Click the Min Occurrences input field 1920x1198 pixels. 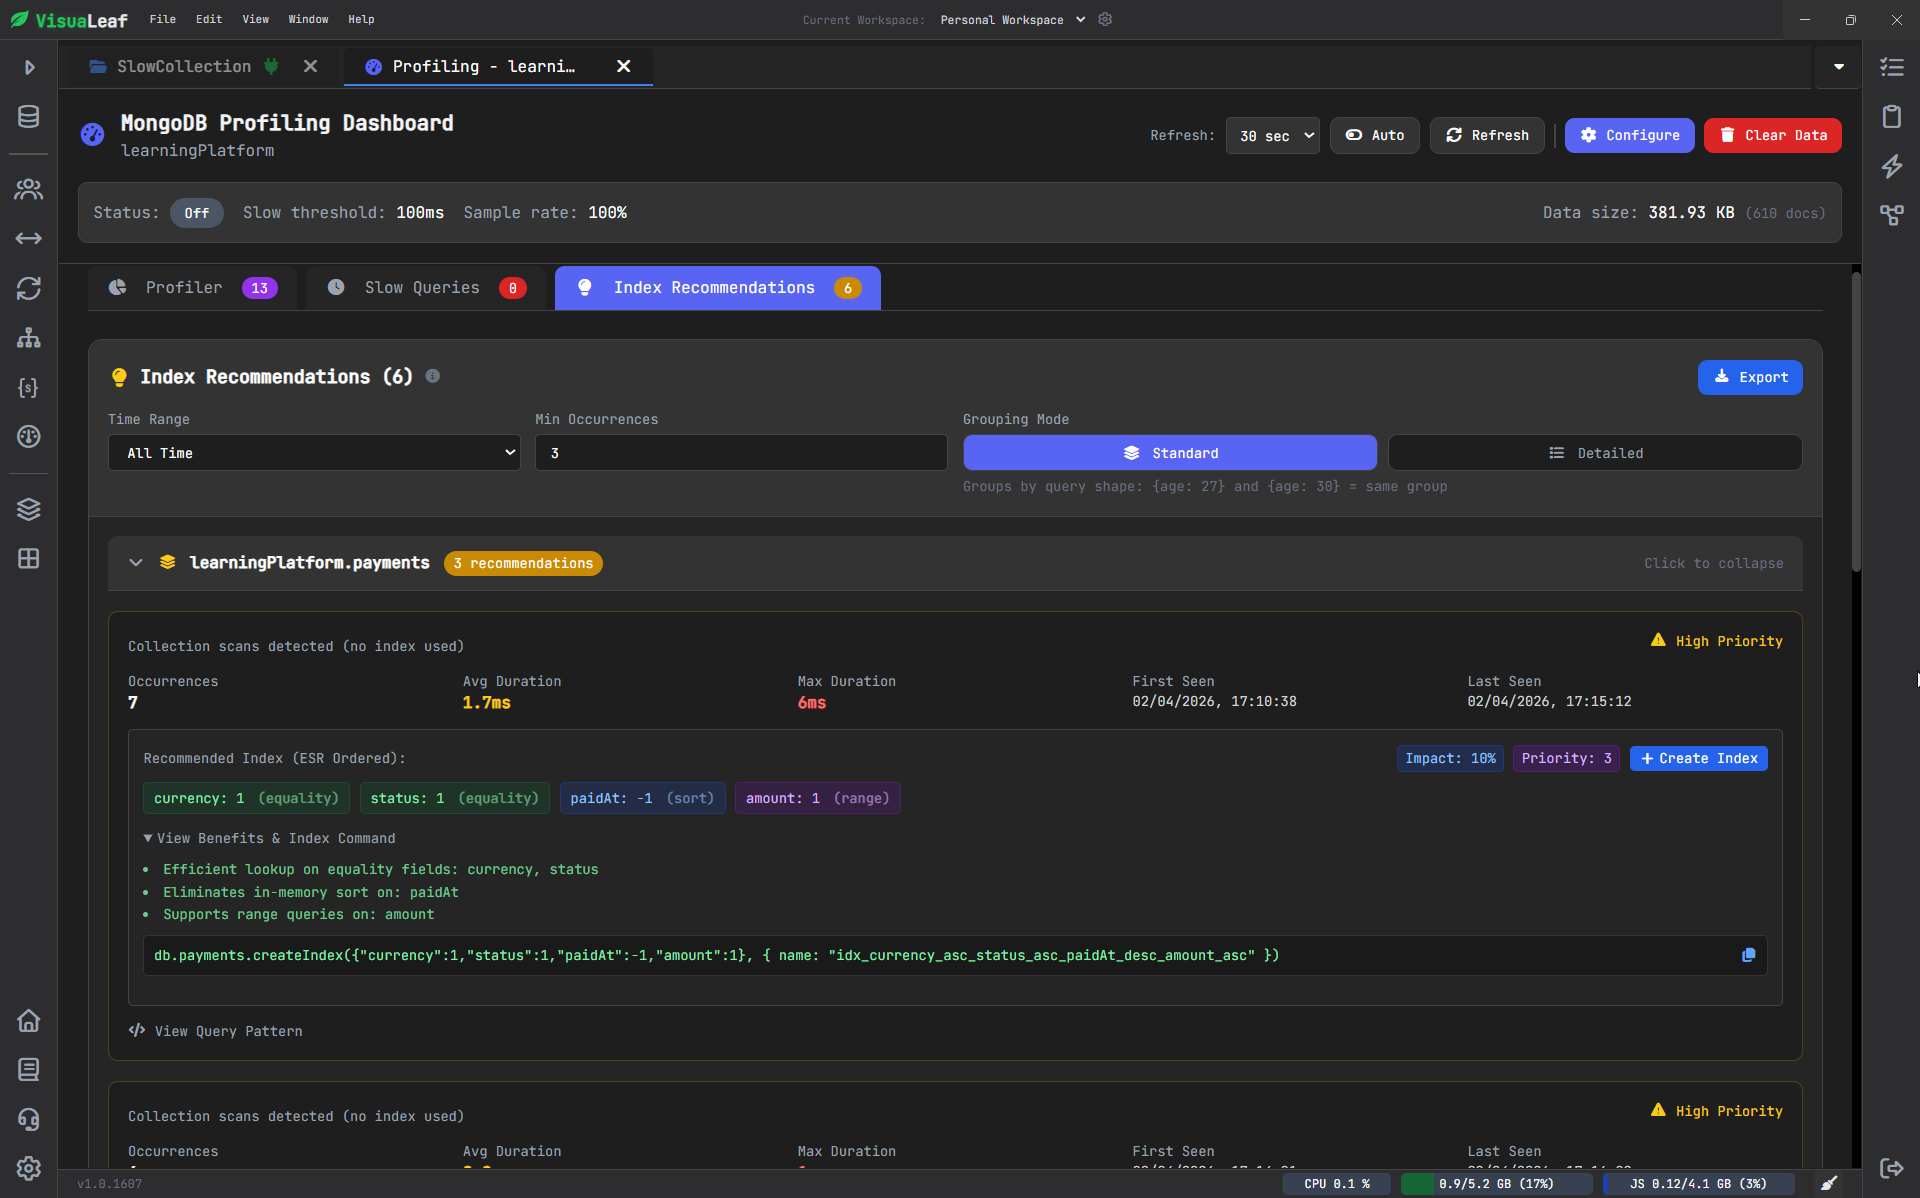[741, 453]
